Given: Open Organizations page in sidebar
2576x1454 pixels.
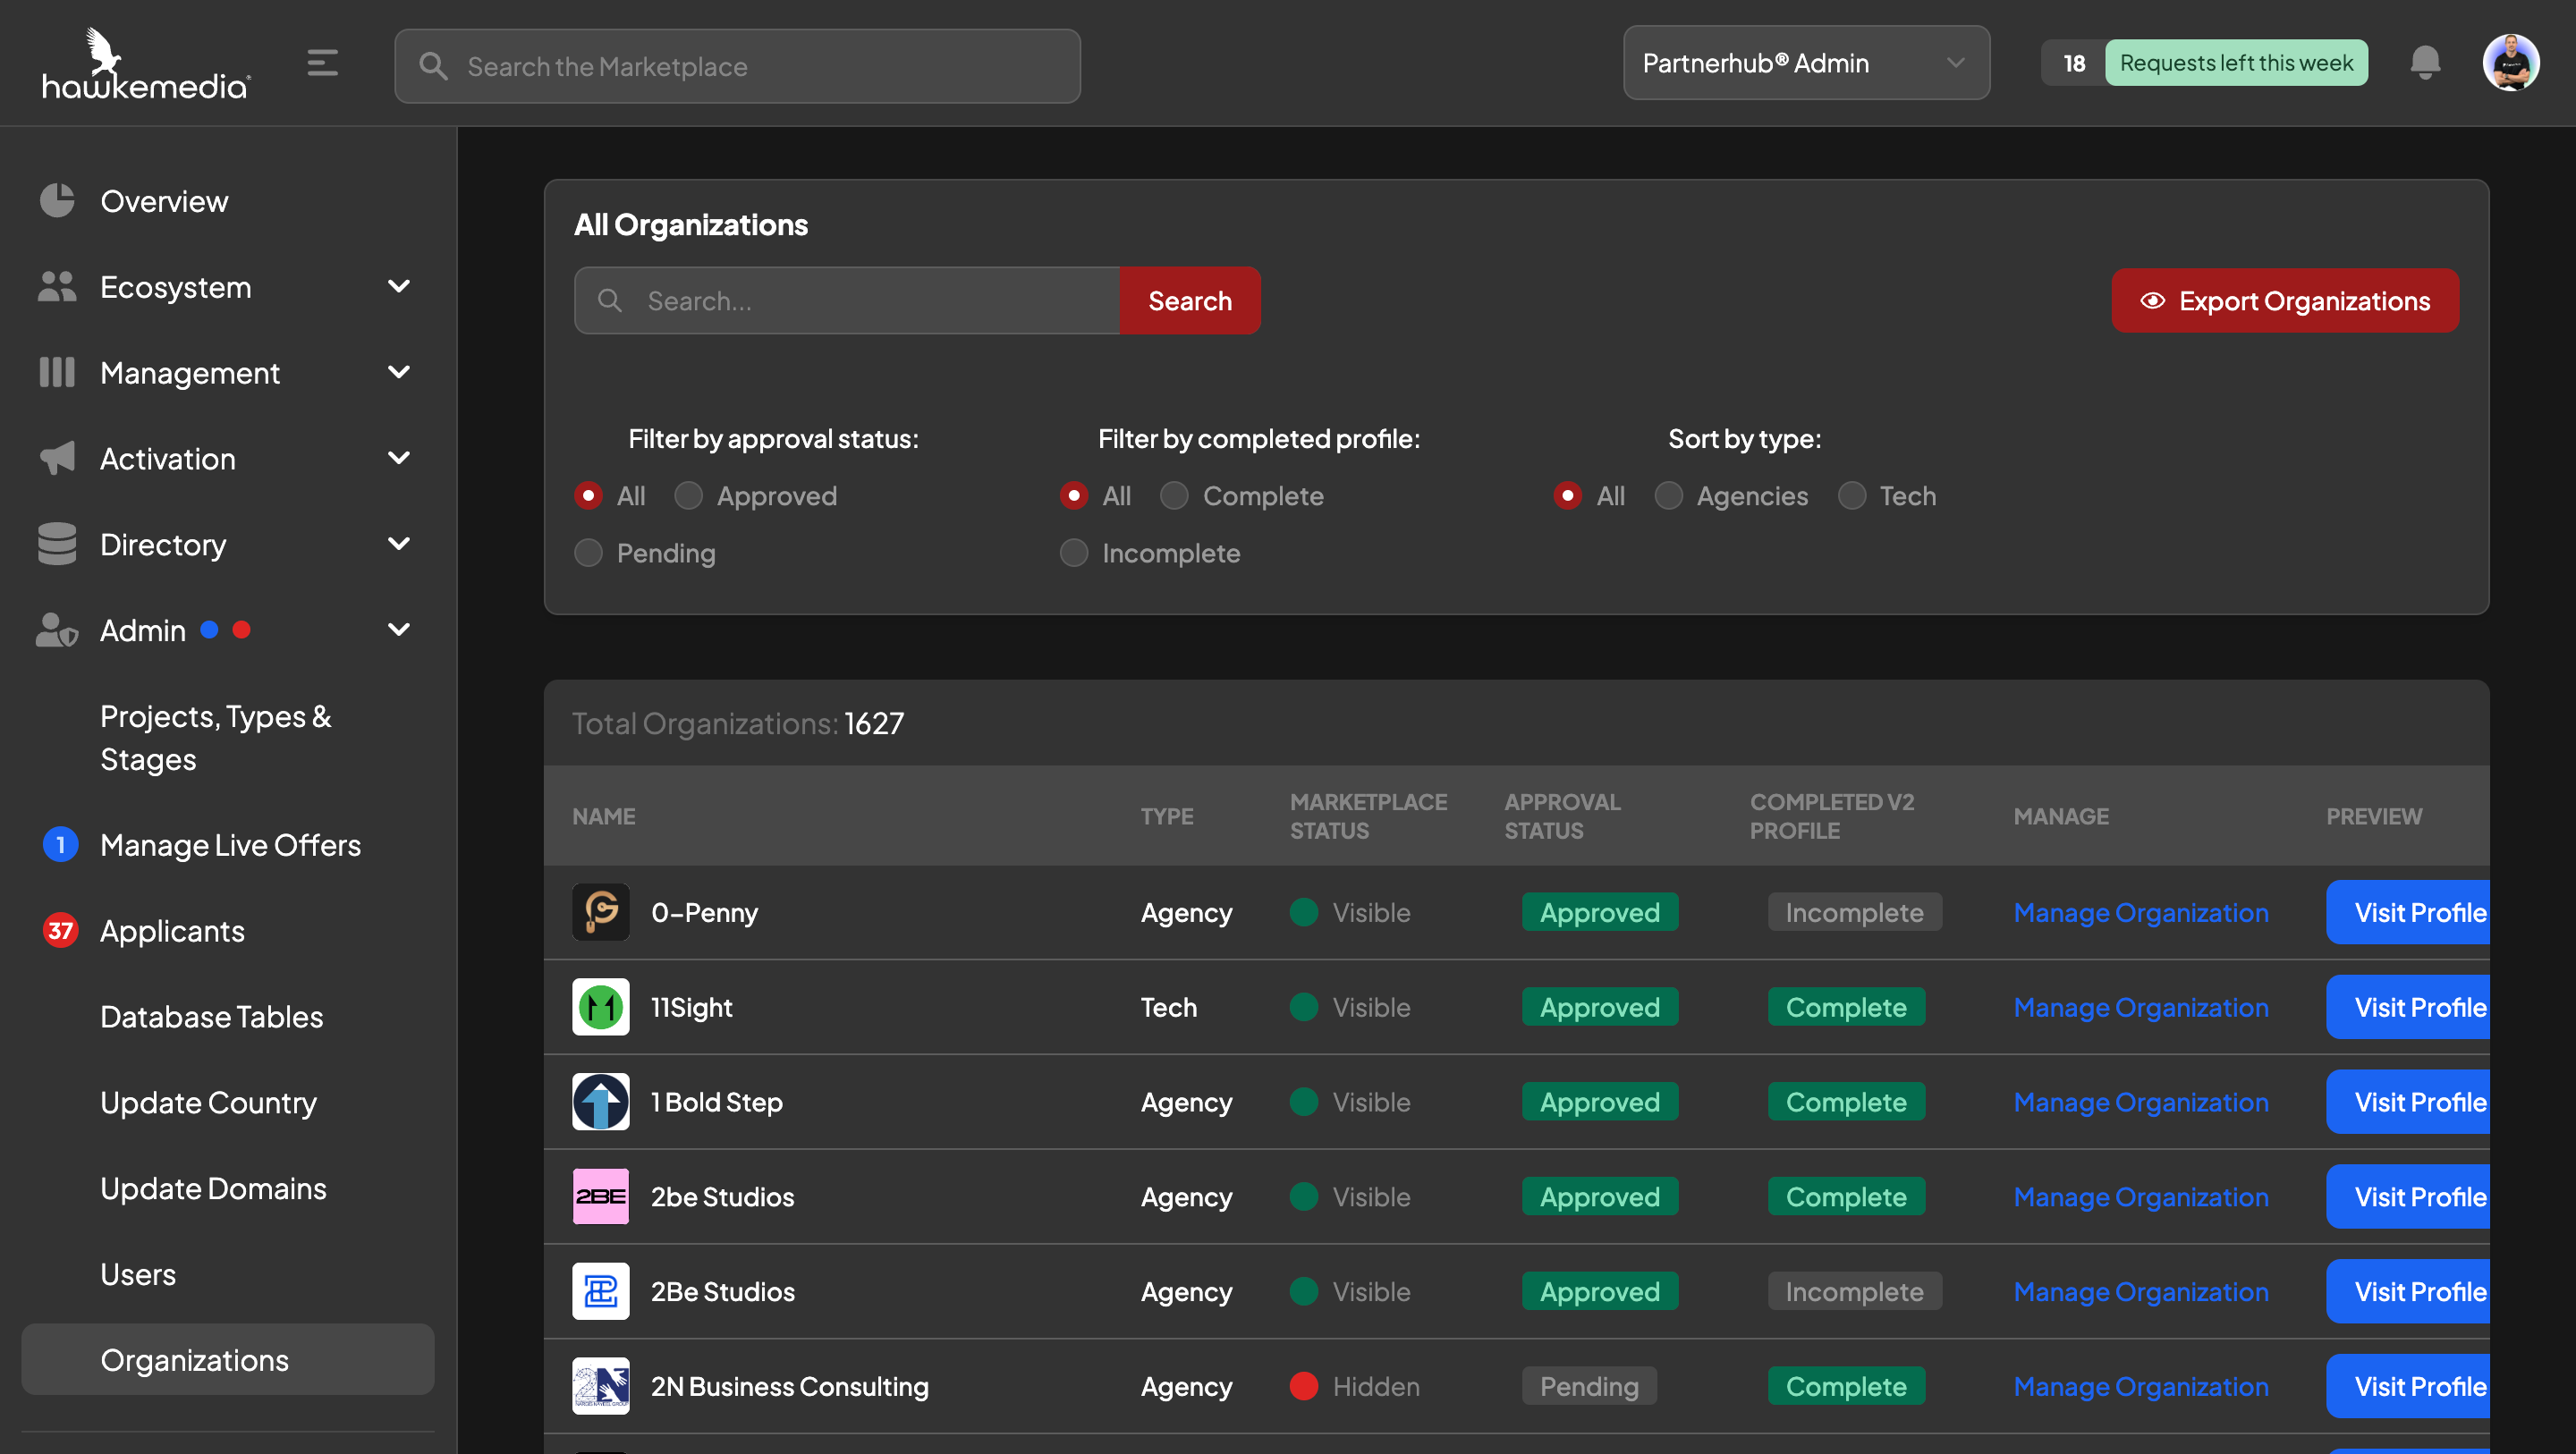Looking at the screenshot, I should click(x=228, y=1360).
